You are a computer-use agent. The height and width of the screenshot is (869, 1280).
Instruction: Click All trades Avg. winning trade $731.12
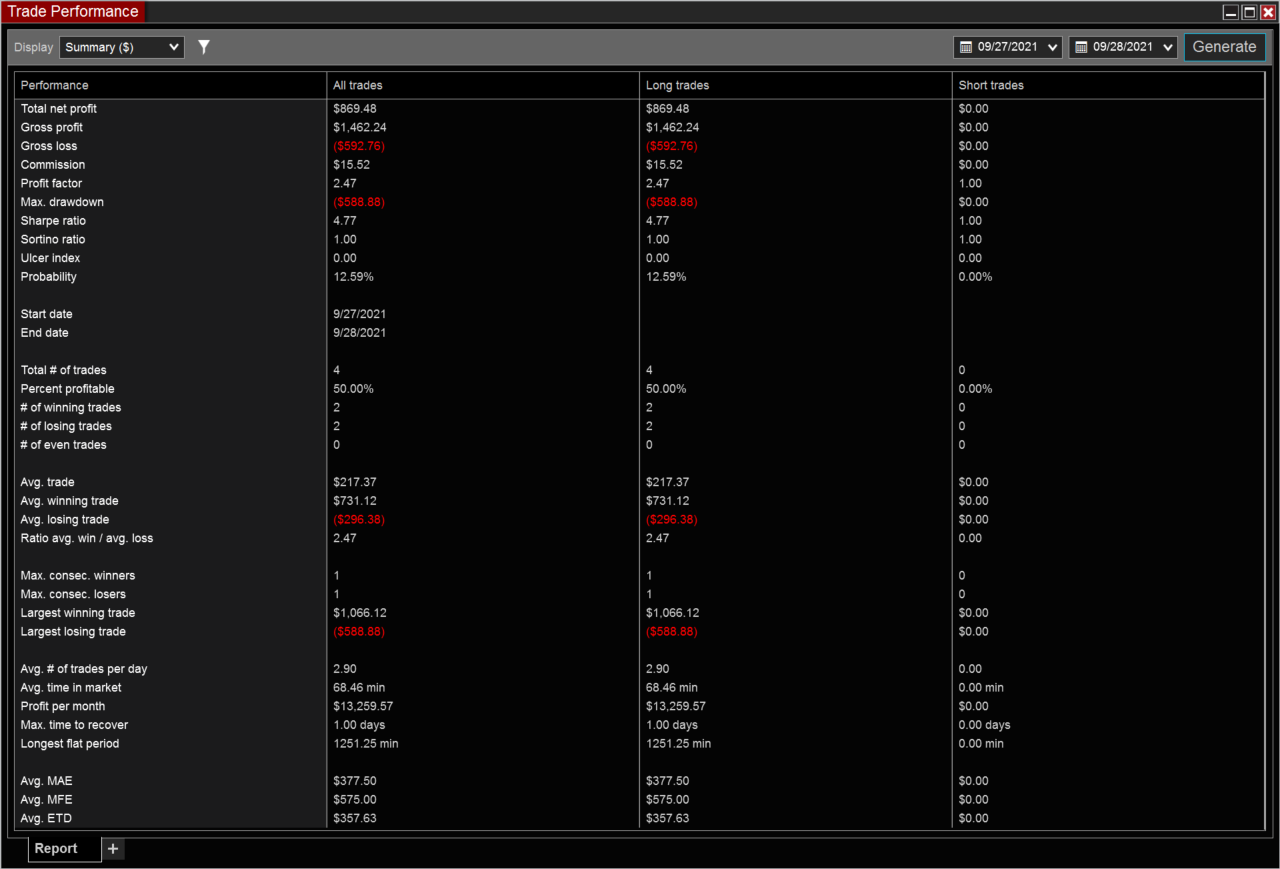(x=355, y=500)
